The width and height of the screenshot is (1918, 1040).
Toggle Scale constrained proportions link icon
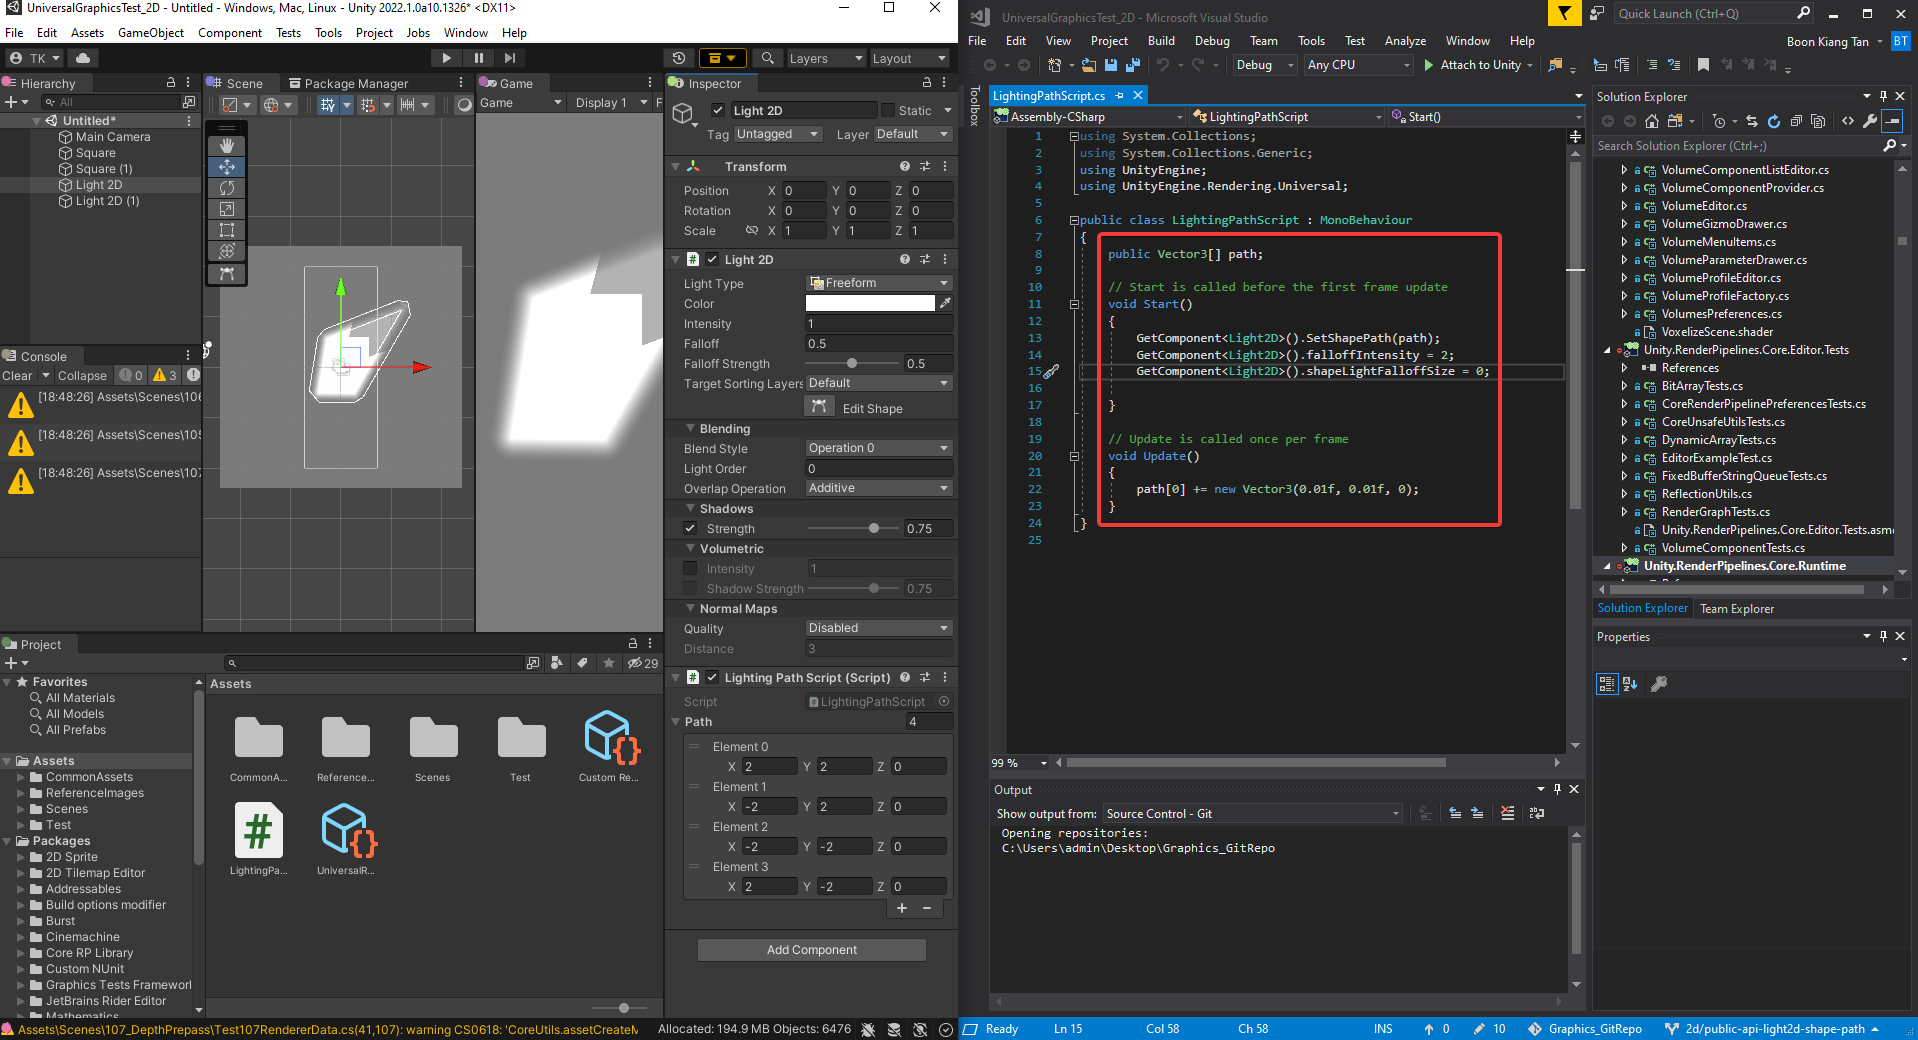pos(752,230)
